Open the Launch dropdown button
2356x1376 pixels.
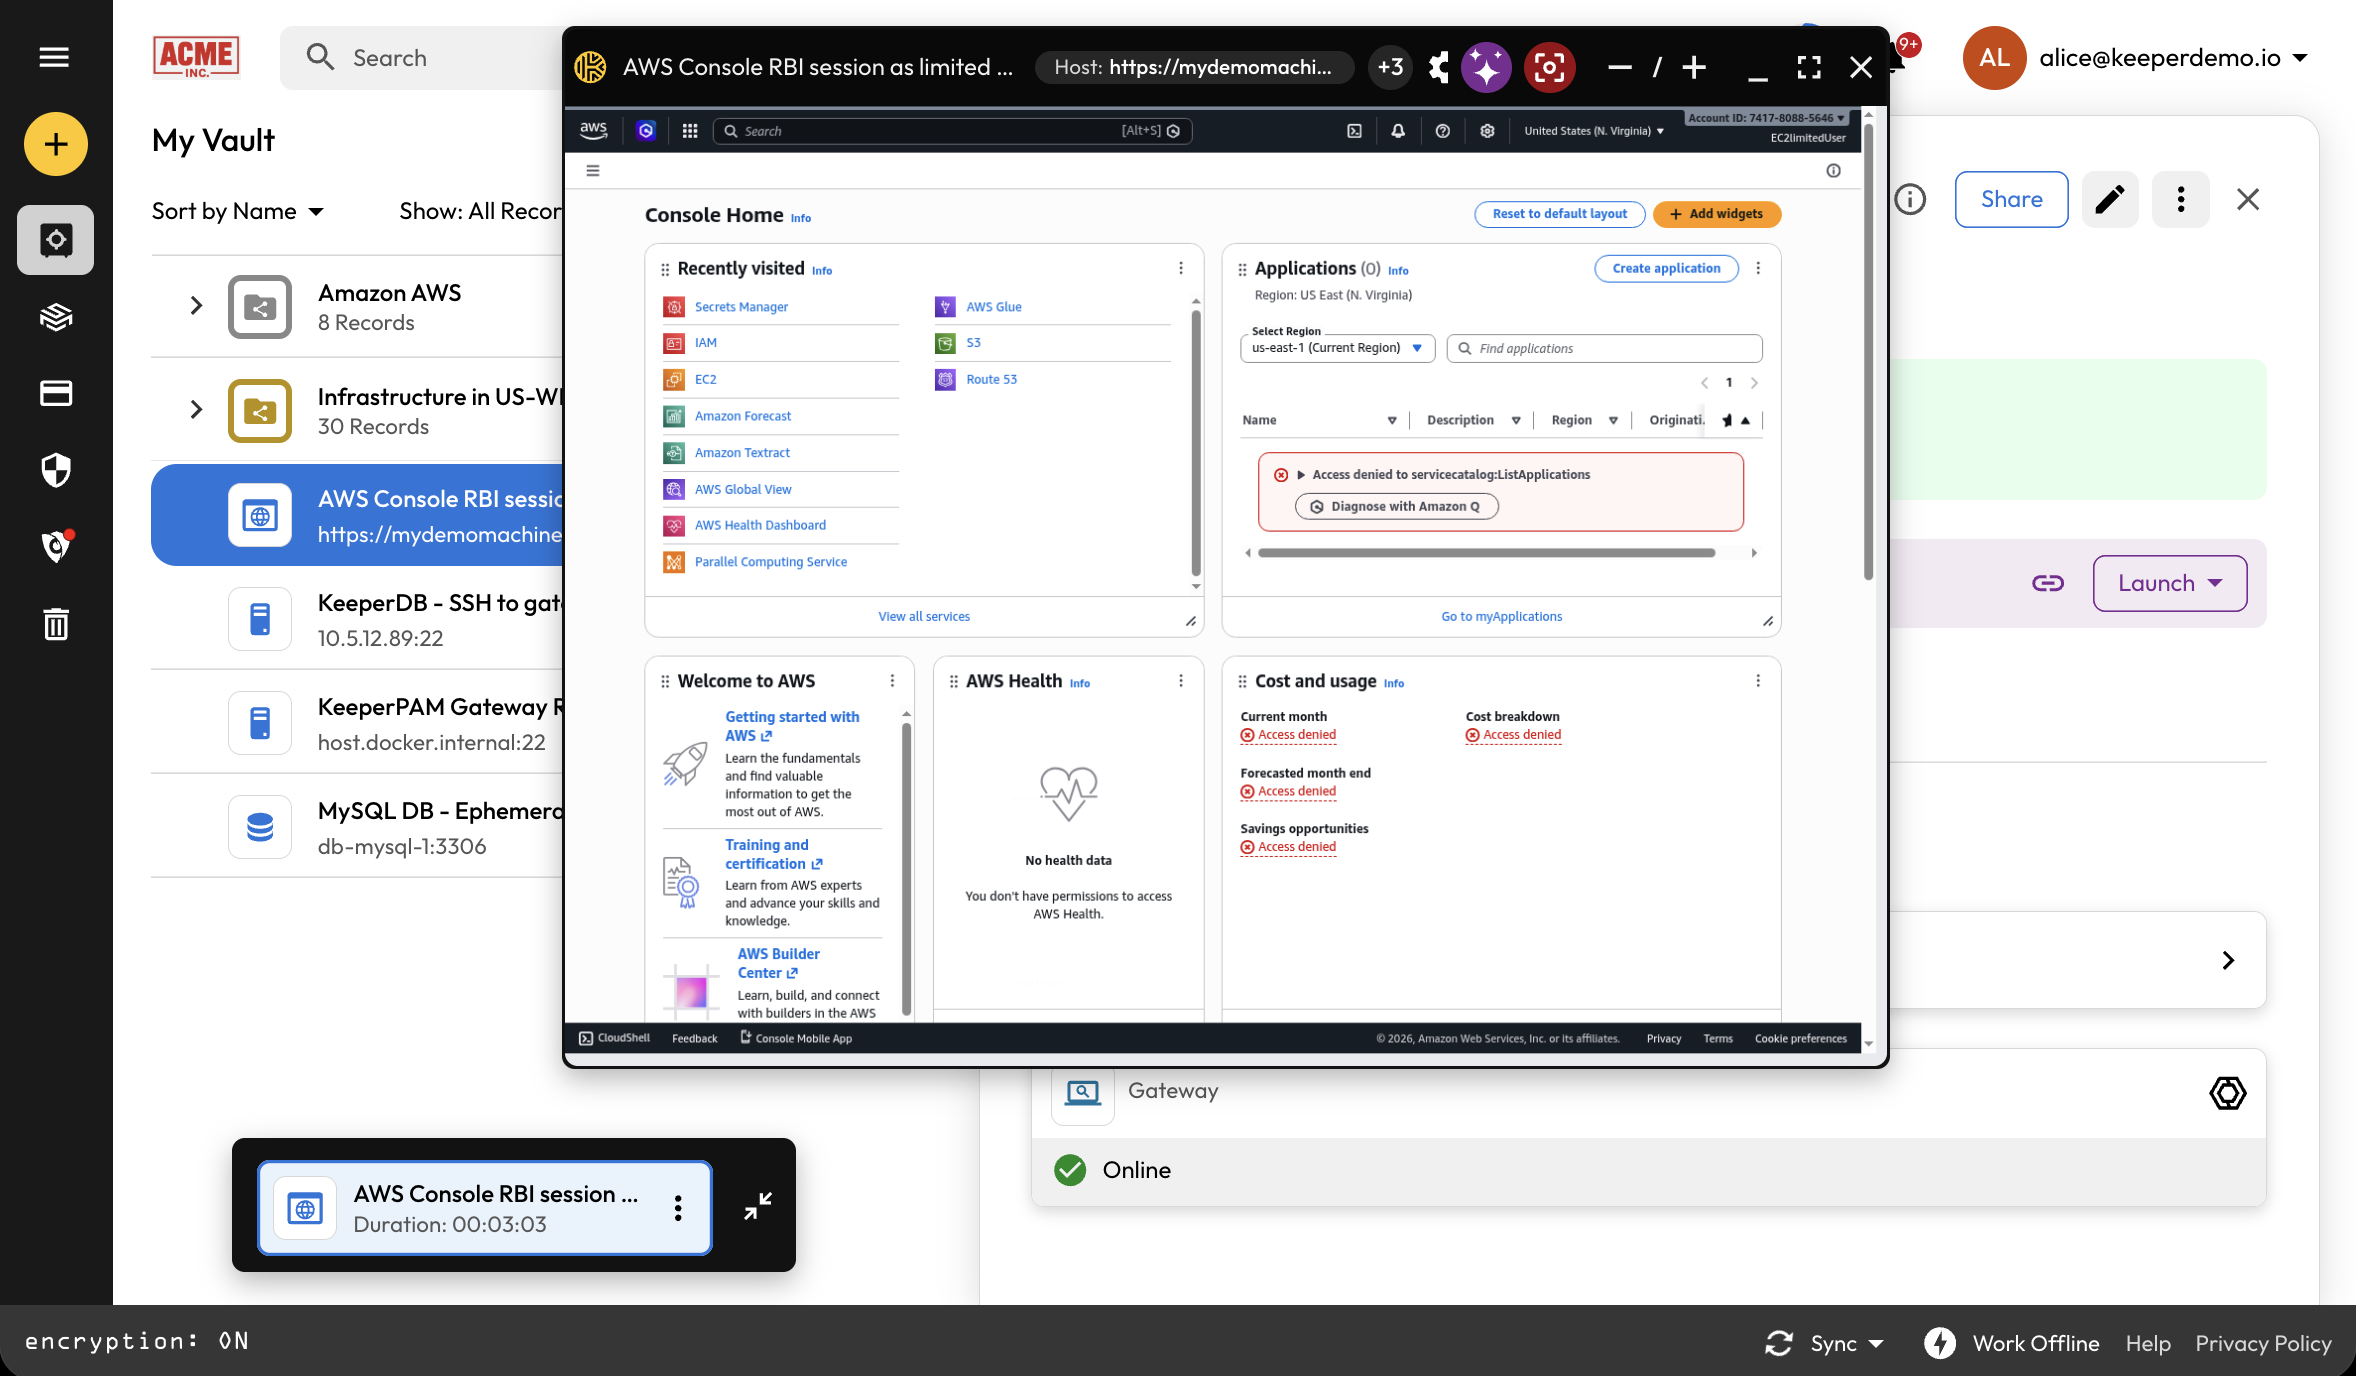2169,583
